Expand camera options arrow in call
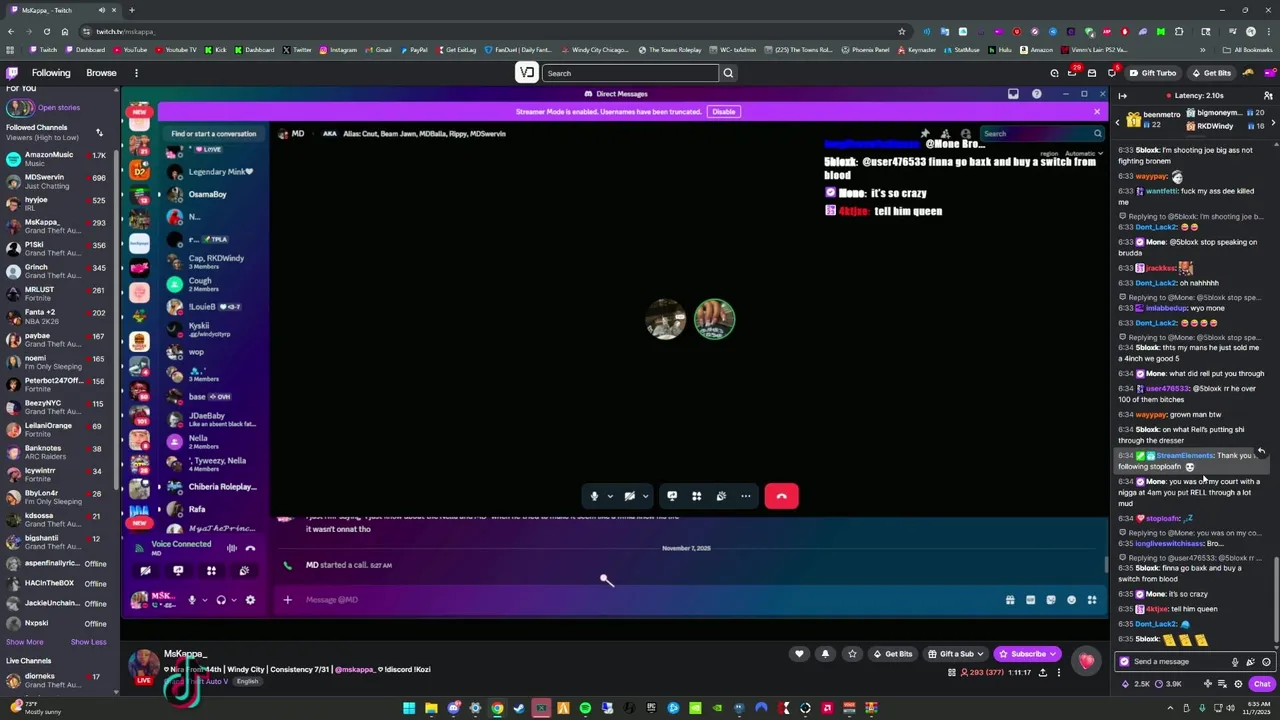The height and width of the screenshot is (720, 1280). (645, 496)
